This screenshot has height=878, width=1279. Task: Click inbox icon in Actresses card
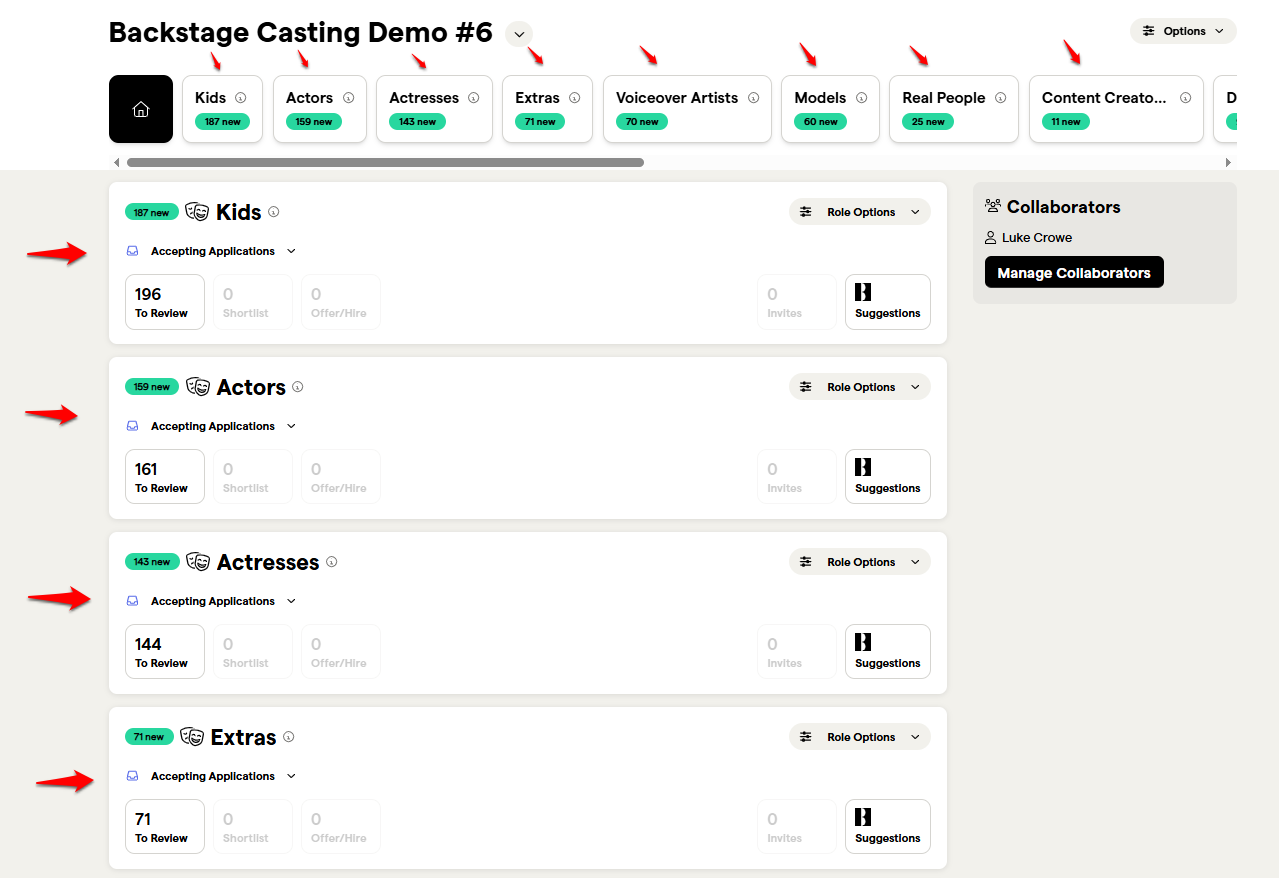tap(133, 601)
